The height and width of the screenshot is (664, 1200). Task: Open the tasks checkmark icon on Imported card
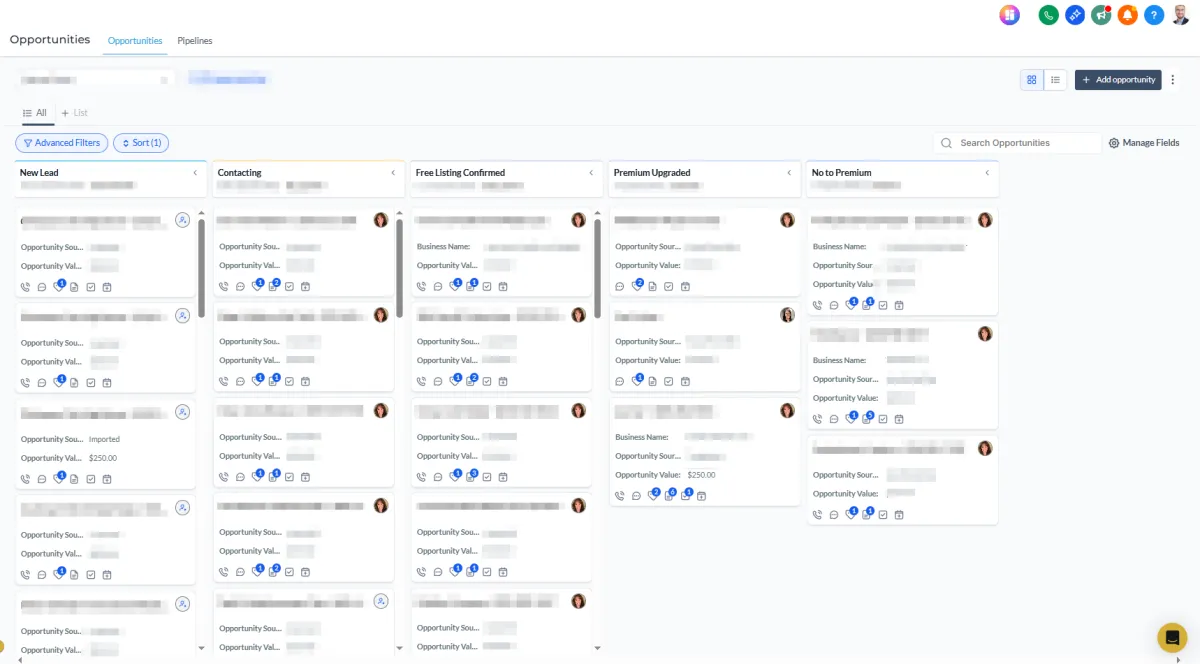click(90, 477)
